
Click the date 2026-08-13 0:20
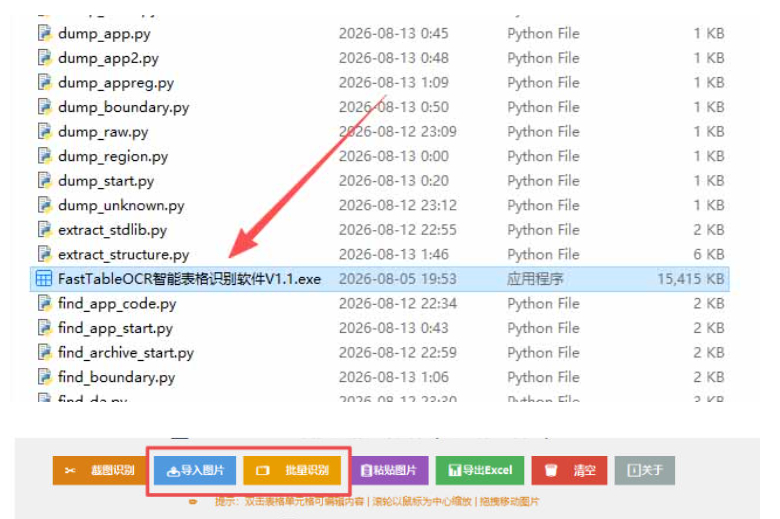(x=393, y=181)
